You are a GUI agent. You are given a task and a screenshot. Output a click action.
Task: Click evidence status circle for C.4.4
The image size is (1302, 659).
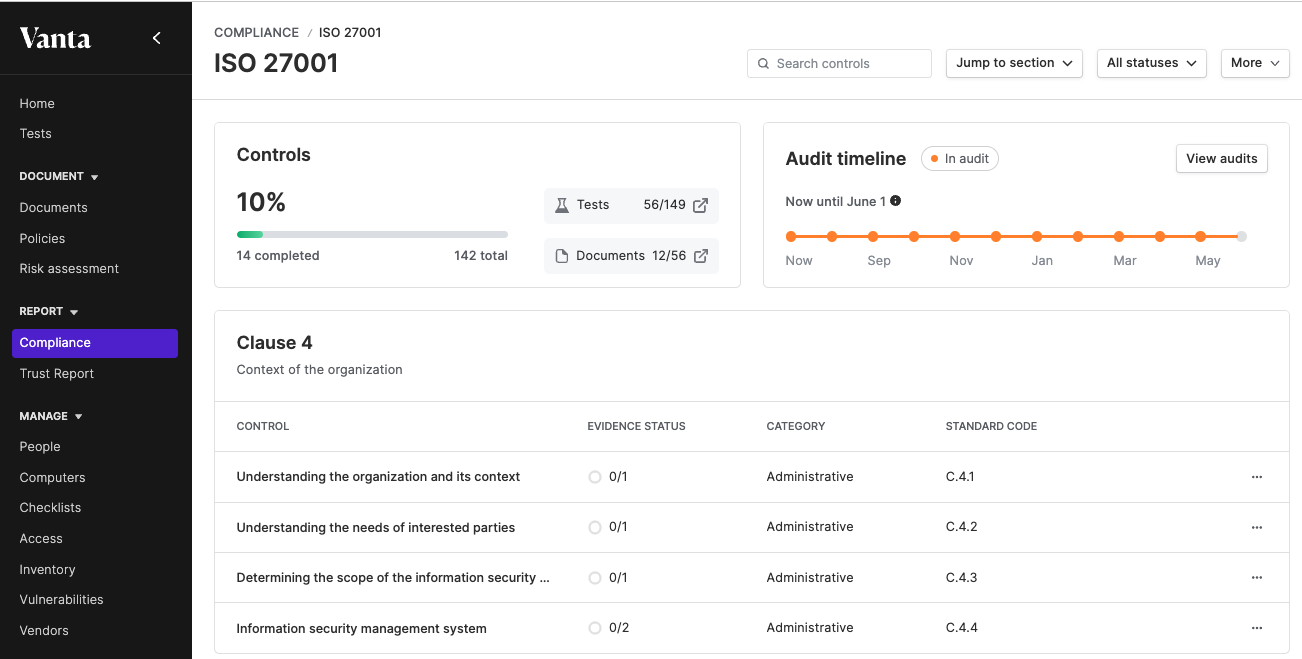pos(595,628)
